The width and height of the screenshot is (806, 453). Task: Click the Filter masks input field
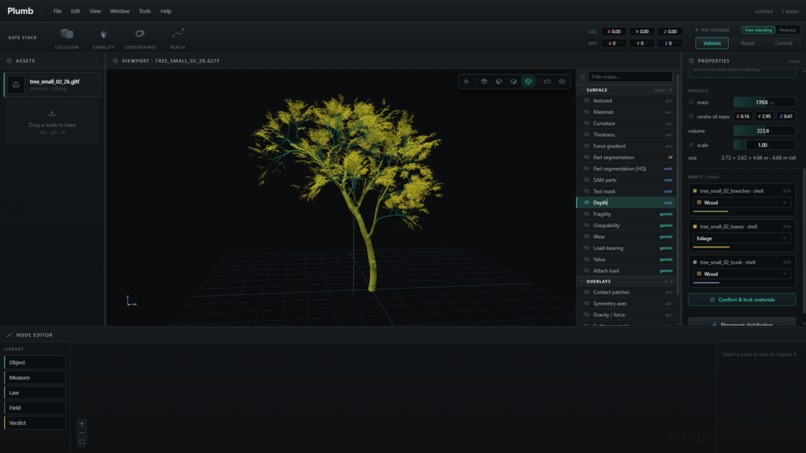(630, 77)
